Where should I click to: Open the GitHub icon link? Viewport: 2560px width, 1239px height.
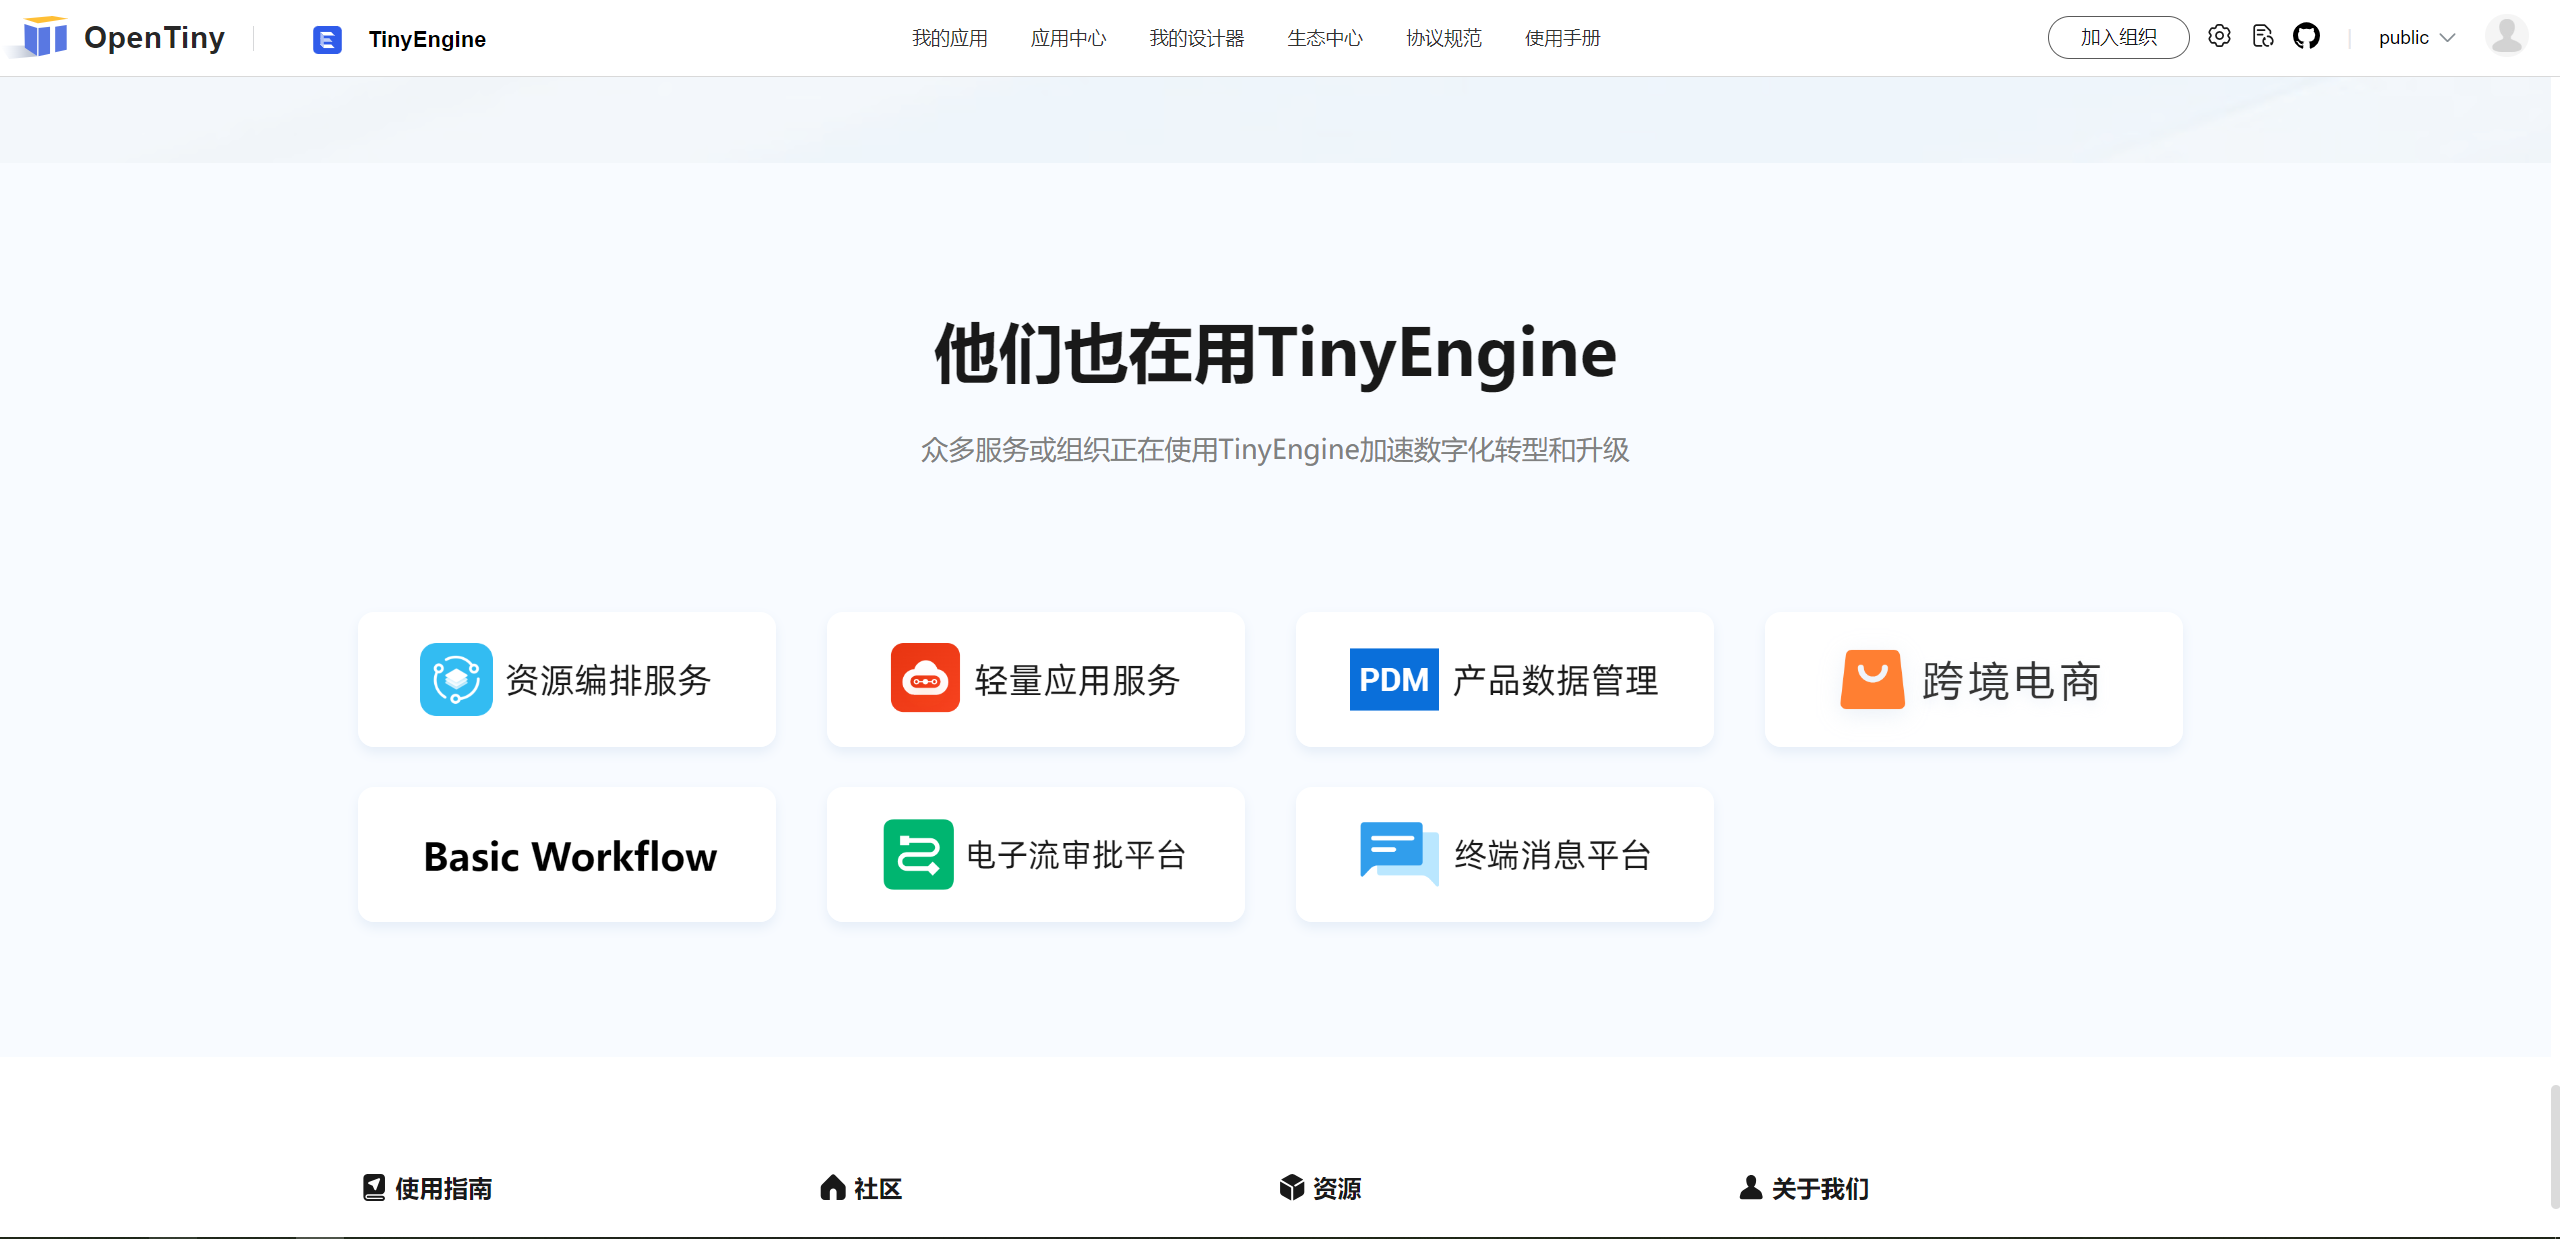[x=2306, y=37]
